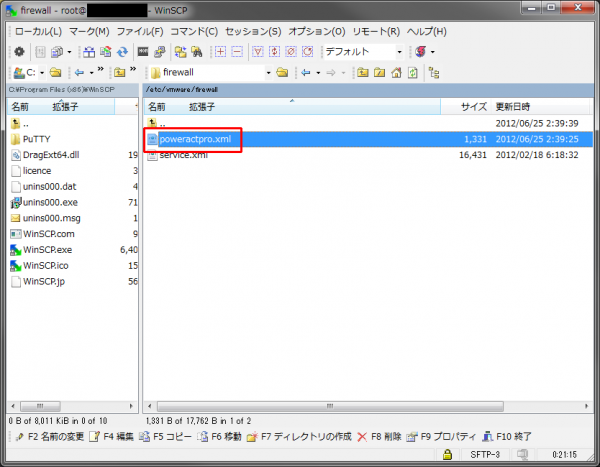Image resolution: width=600 pixels, height=467 pixels.
Task: Open remote directory folder icon beside firewall
Action: [282, 72]
